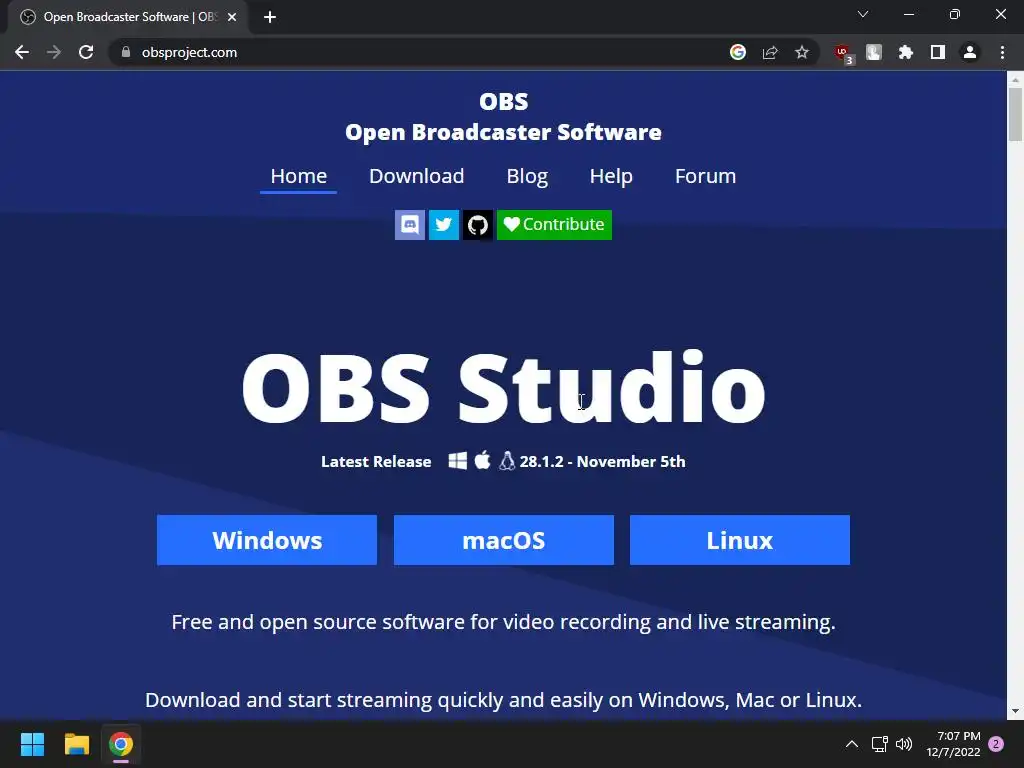
Task: Share this page via share icon
Action: (770, 52)
